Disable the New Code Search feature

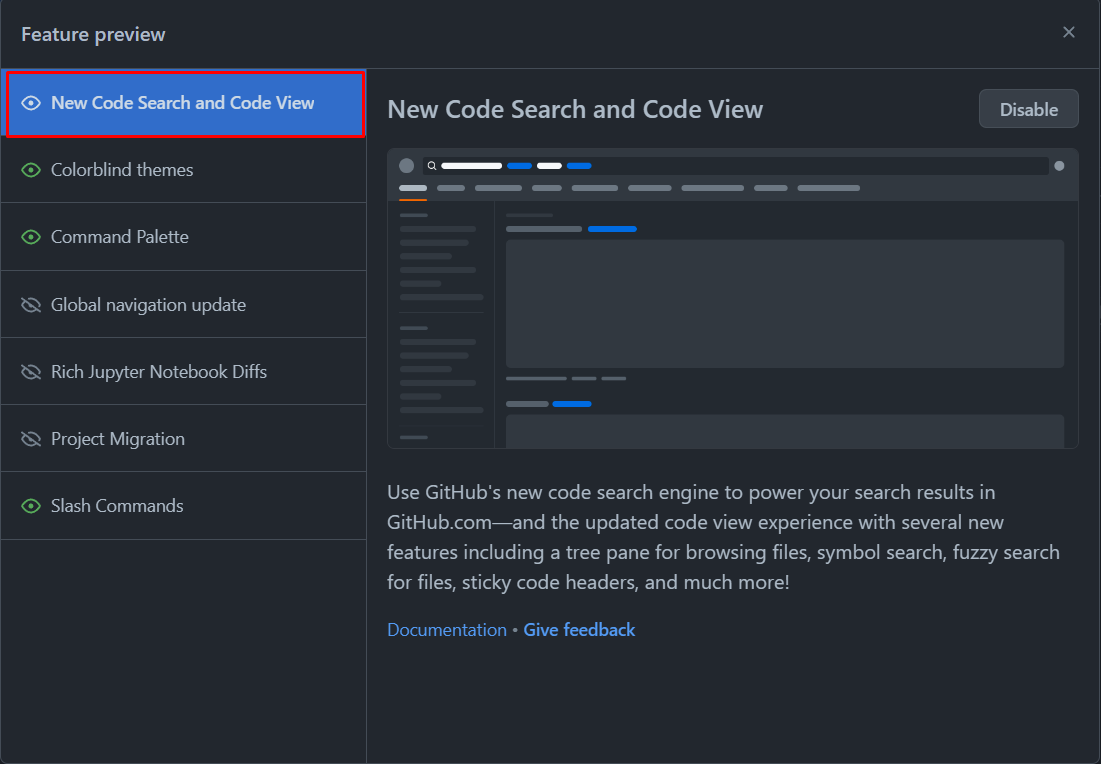1029,109
